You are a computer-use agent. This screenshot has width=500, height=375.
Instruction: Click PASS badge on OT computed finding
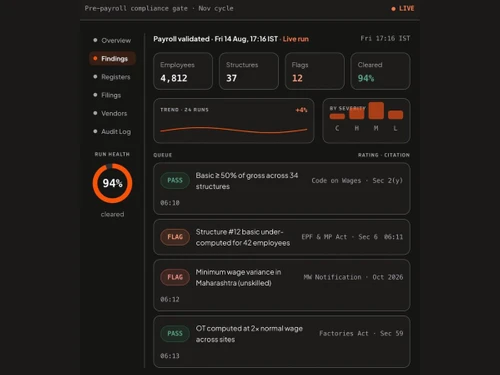[x=175, y=334]
